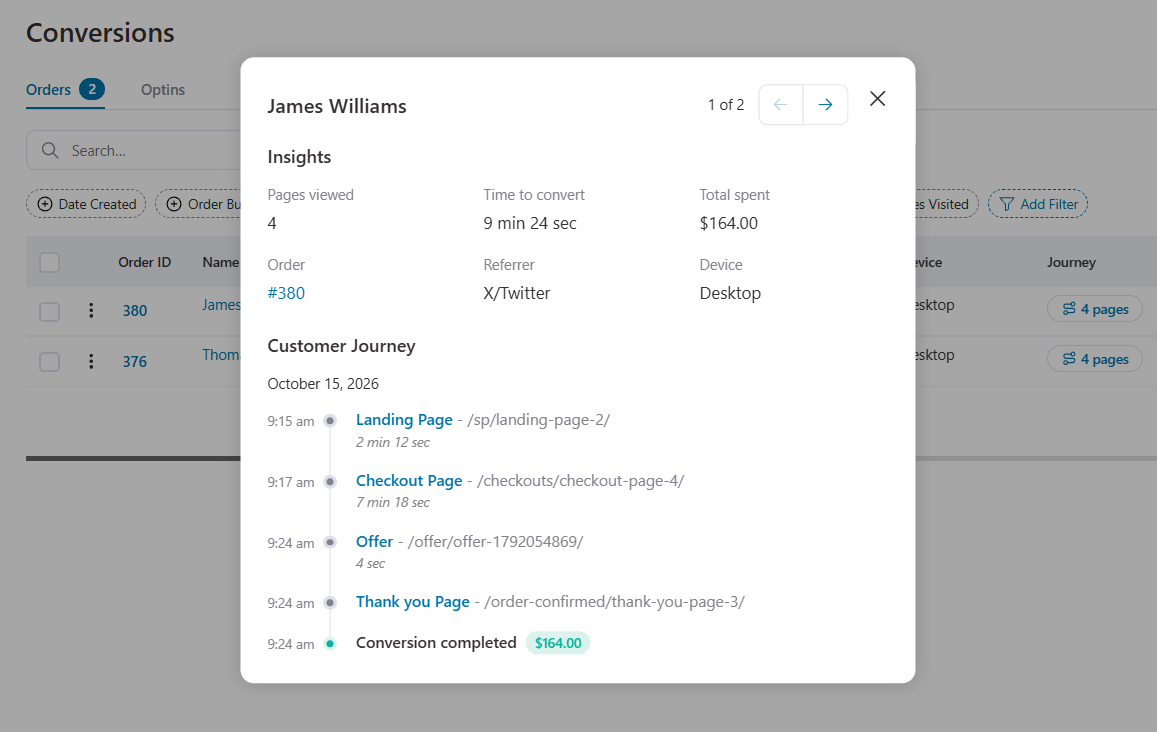Image resolution: width=1157 pixels, height=732 pixels.
Task: Toggle the select-all orders checkbox
Action: 49,263
